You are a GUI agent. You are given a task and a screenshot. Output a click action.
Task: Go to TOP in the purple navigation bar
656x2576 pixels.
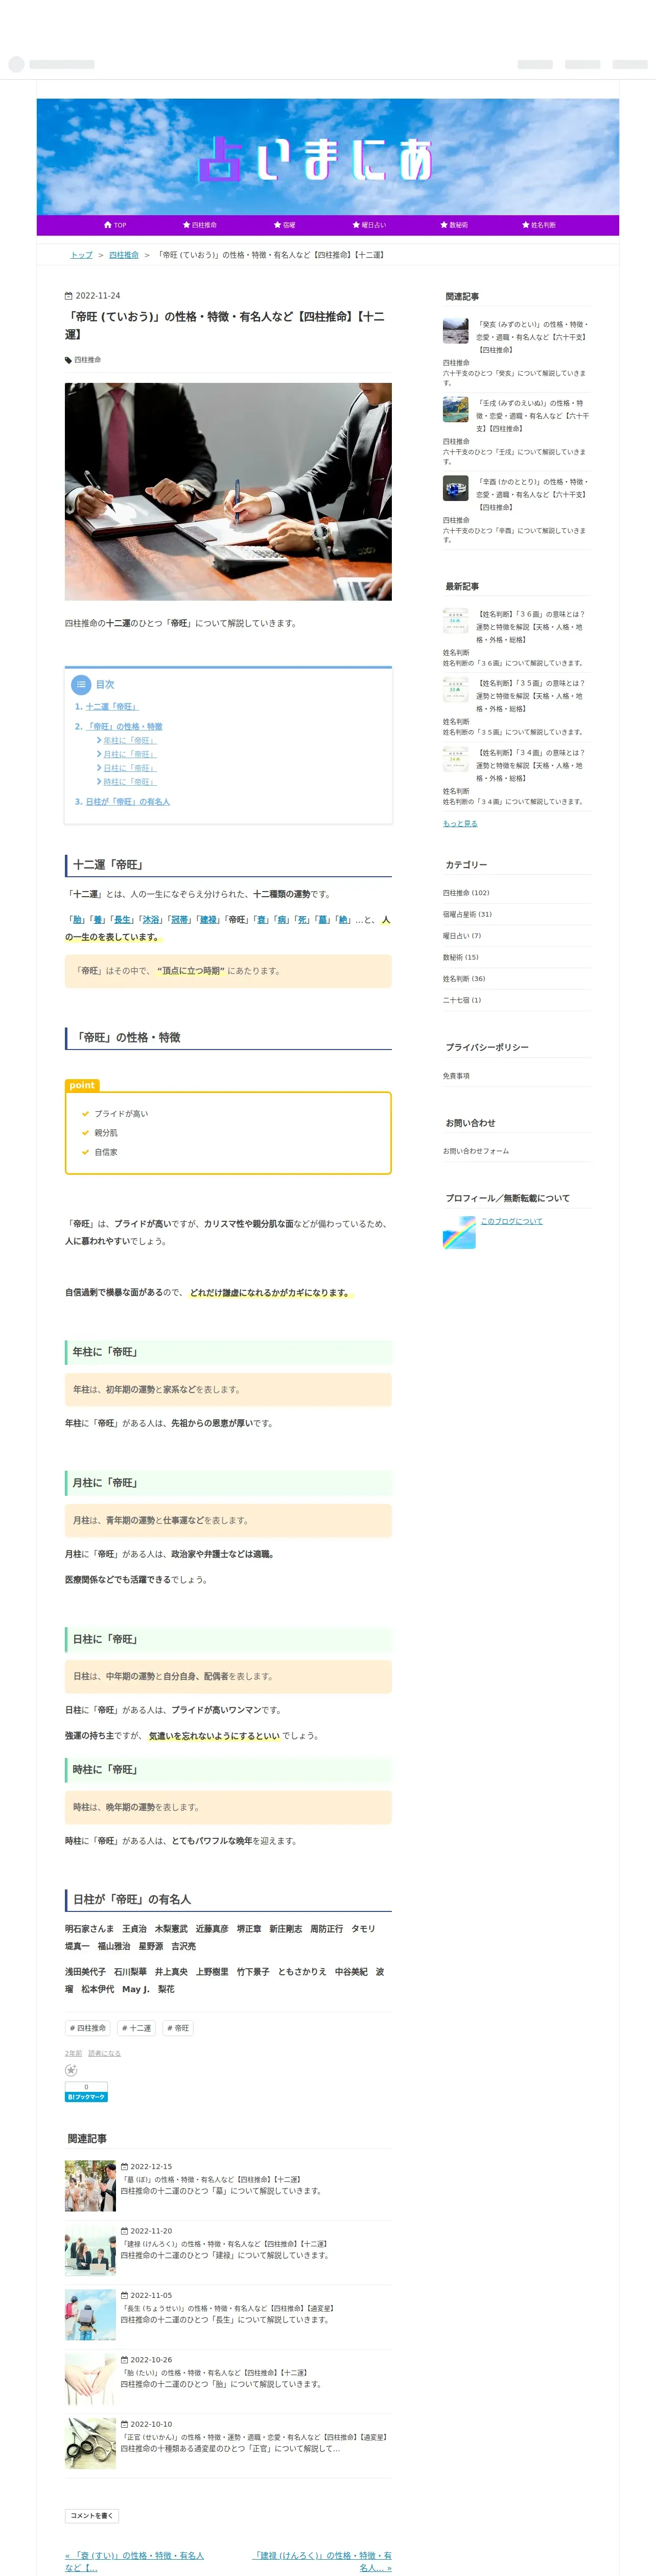[x=115, y=225]
